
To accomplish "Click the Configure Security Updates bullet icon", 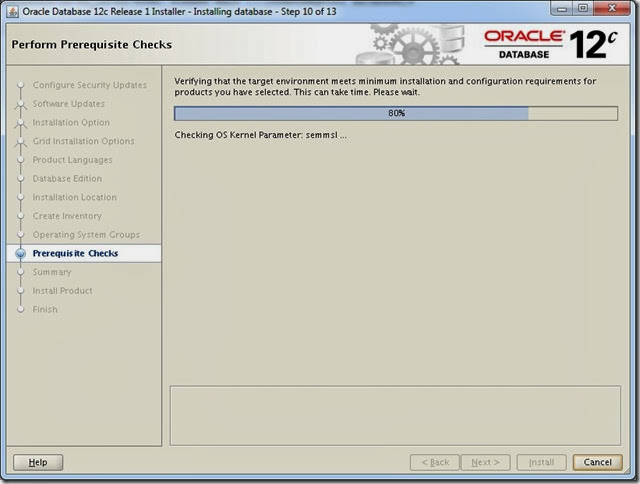I will tap(20, 85).
